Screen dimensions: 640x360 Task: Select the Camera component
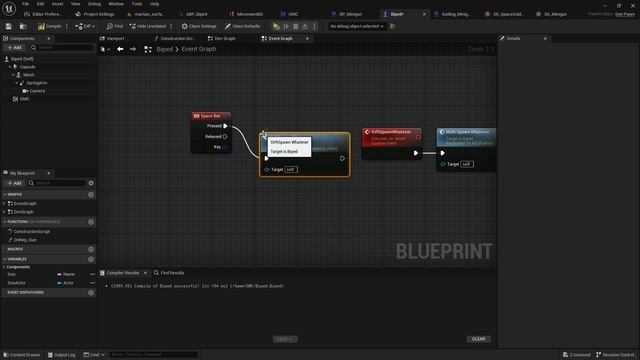click(x=37, y=91)
